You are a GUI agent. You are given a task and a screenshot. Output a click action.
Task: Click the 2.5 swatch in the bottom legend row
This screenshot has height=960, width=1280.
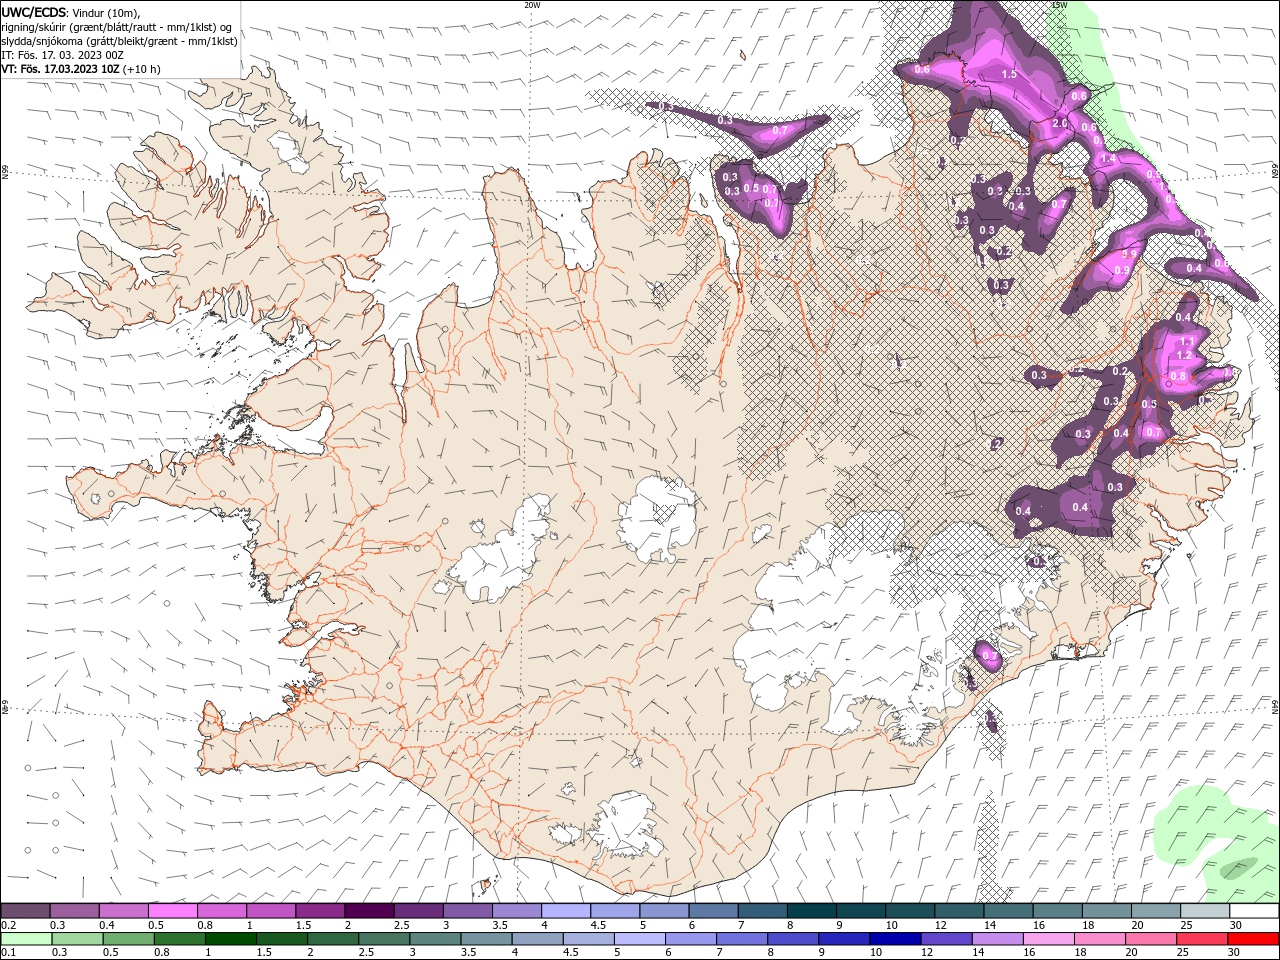[x=383, y=939]
